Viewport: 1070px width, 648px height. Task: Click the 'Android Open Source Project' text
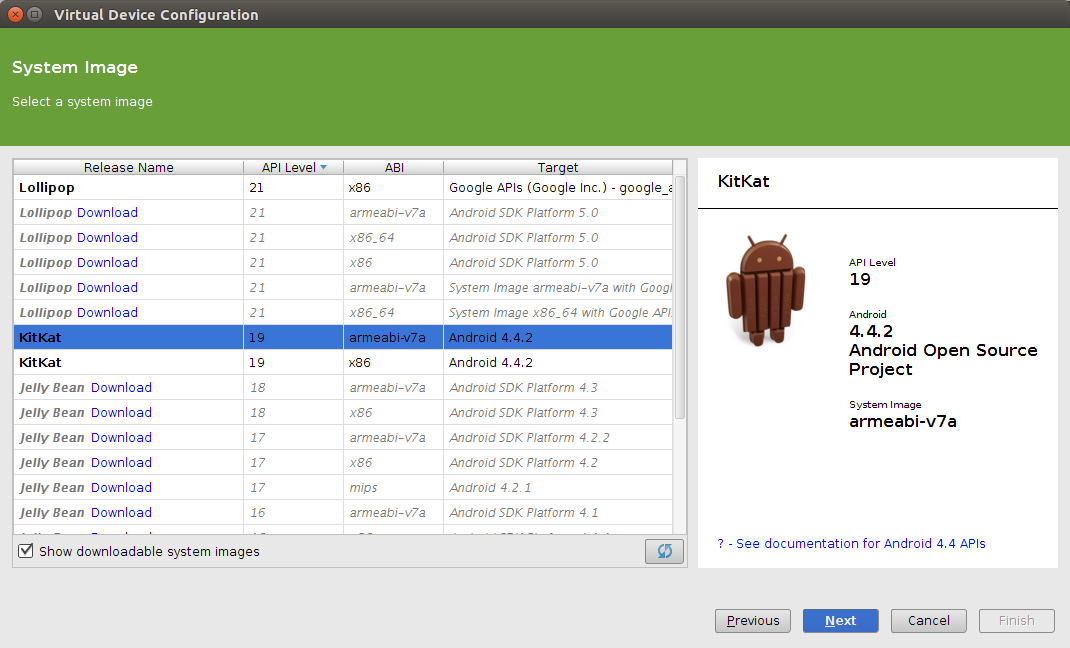943,359
